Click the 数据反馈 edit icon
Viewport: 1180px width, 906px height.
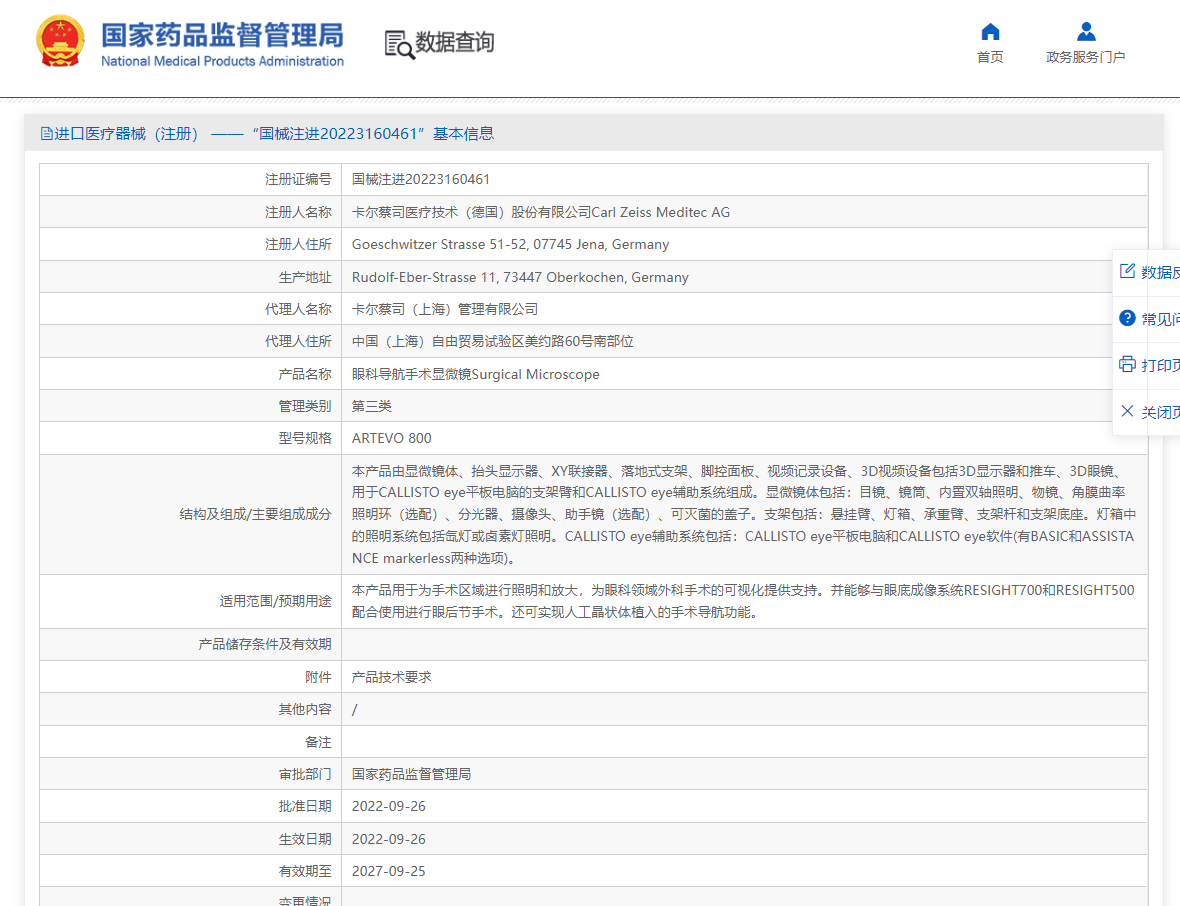(1127, 271)
